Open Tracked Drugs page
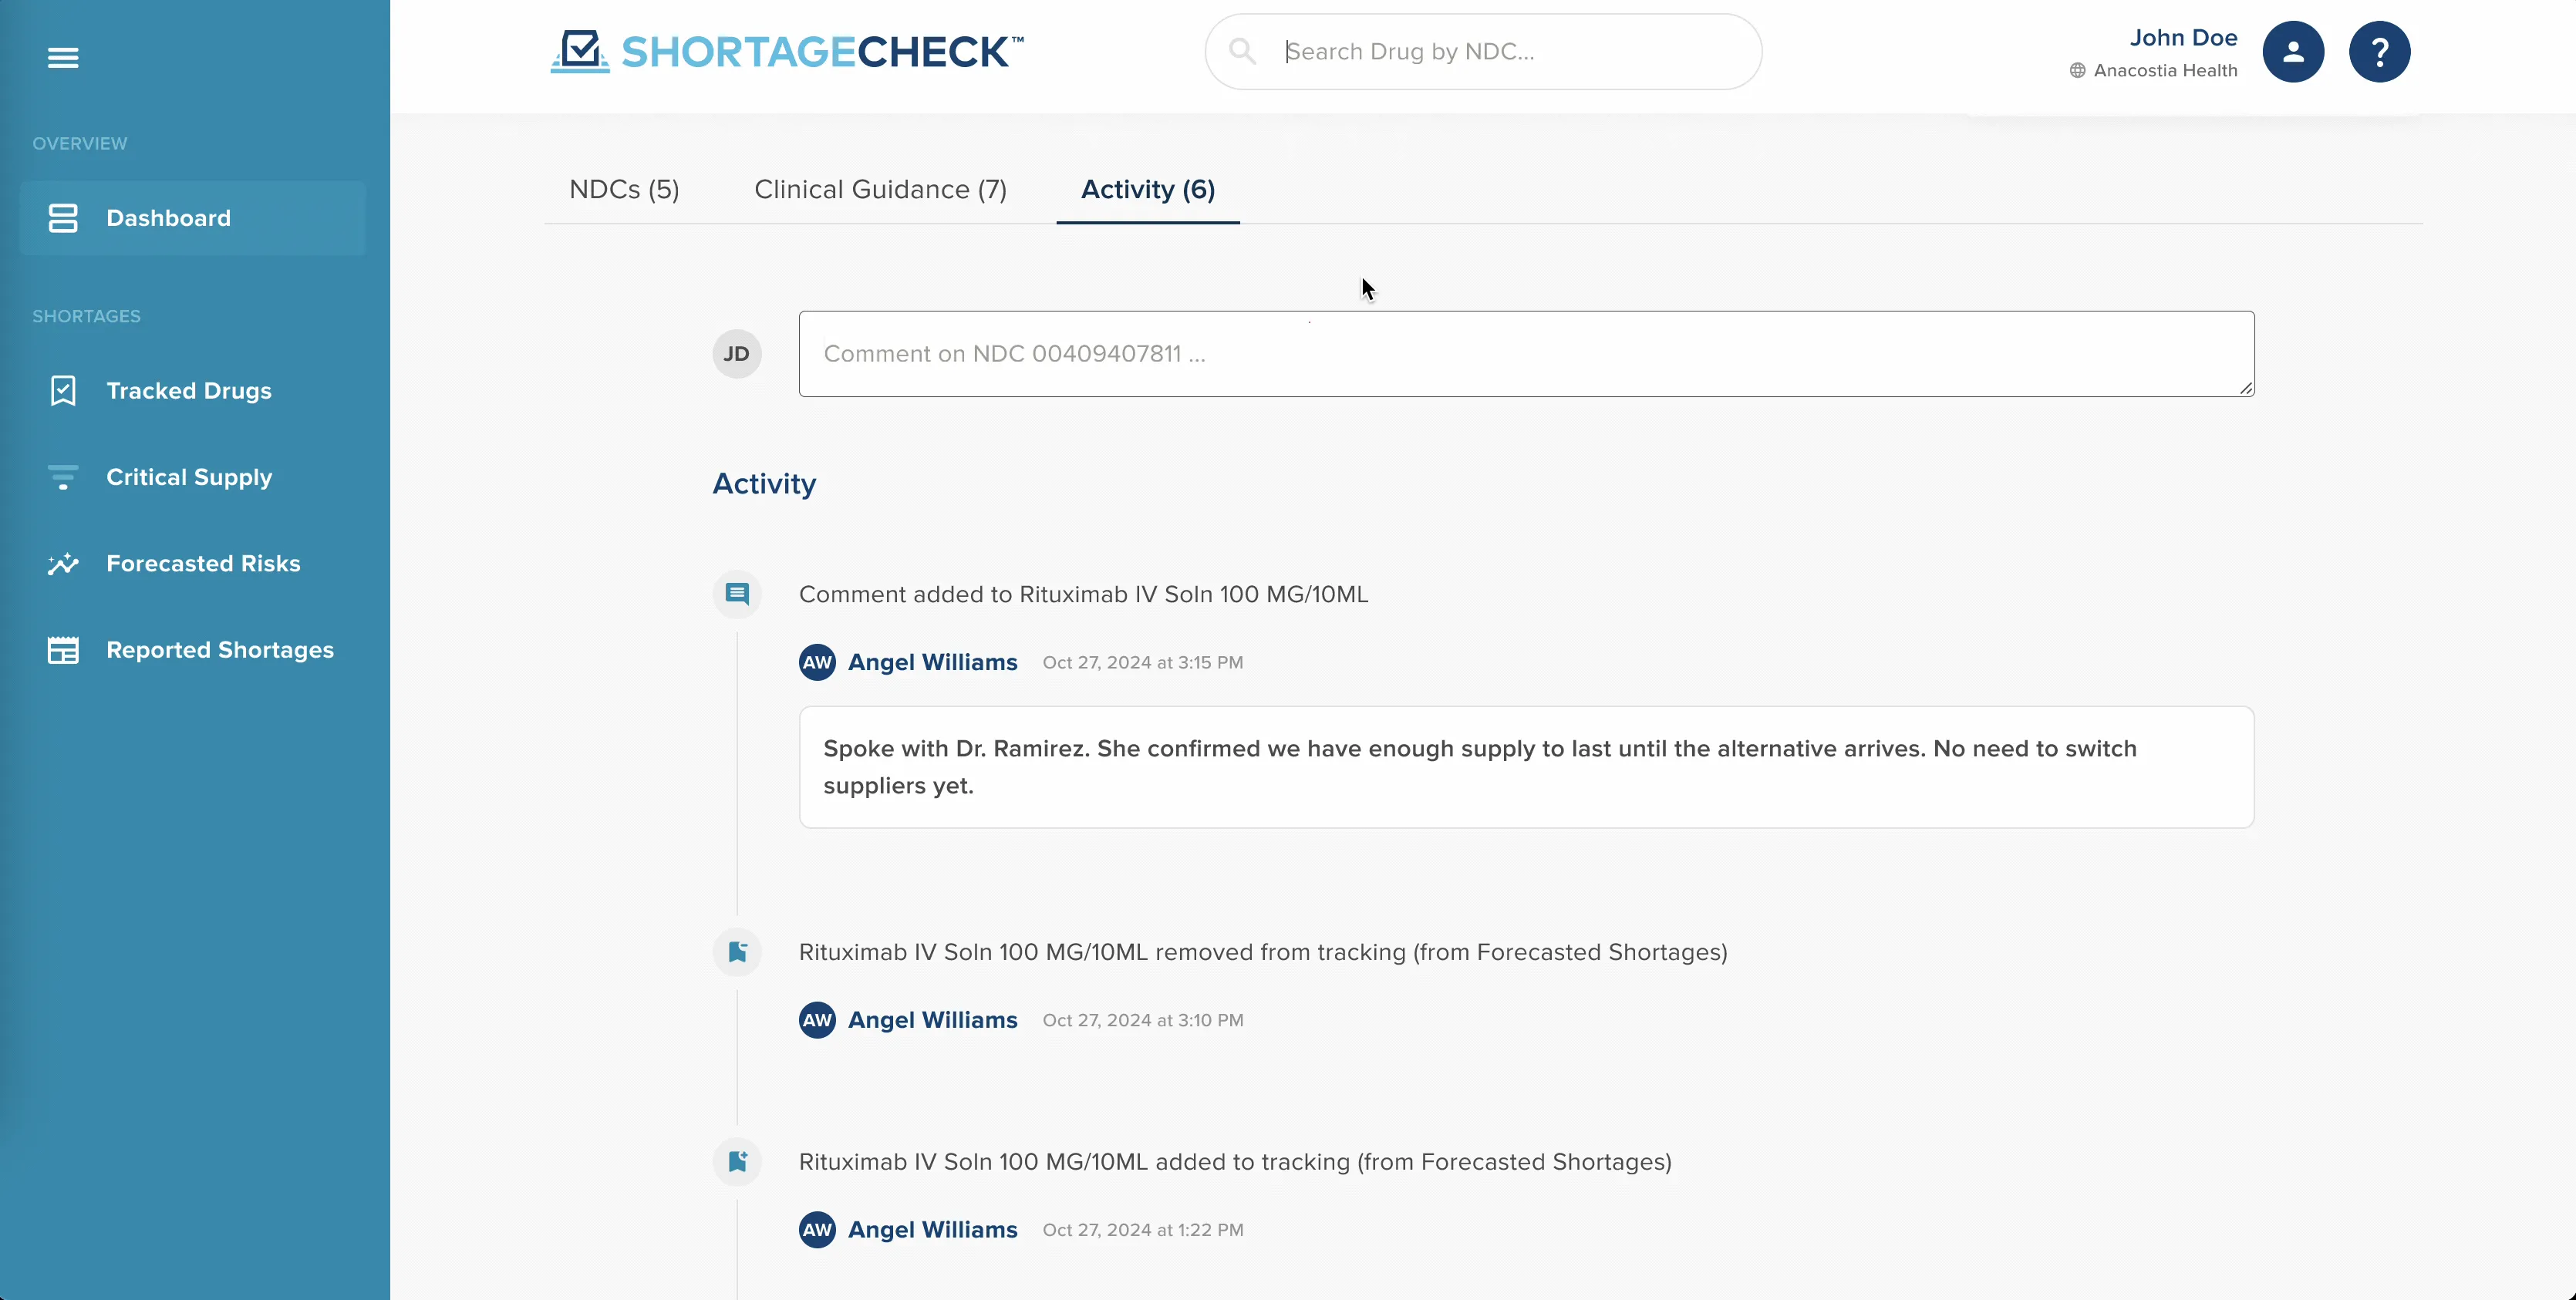 point(188,391)
